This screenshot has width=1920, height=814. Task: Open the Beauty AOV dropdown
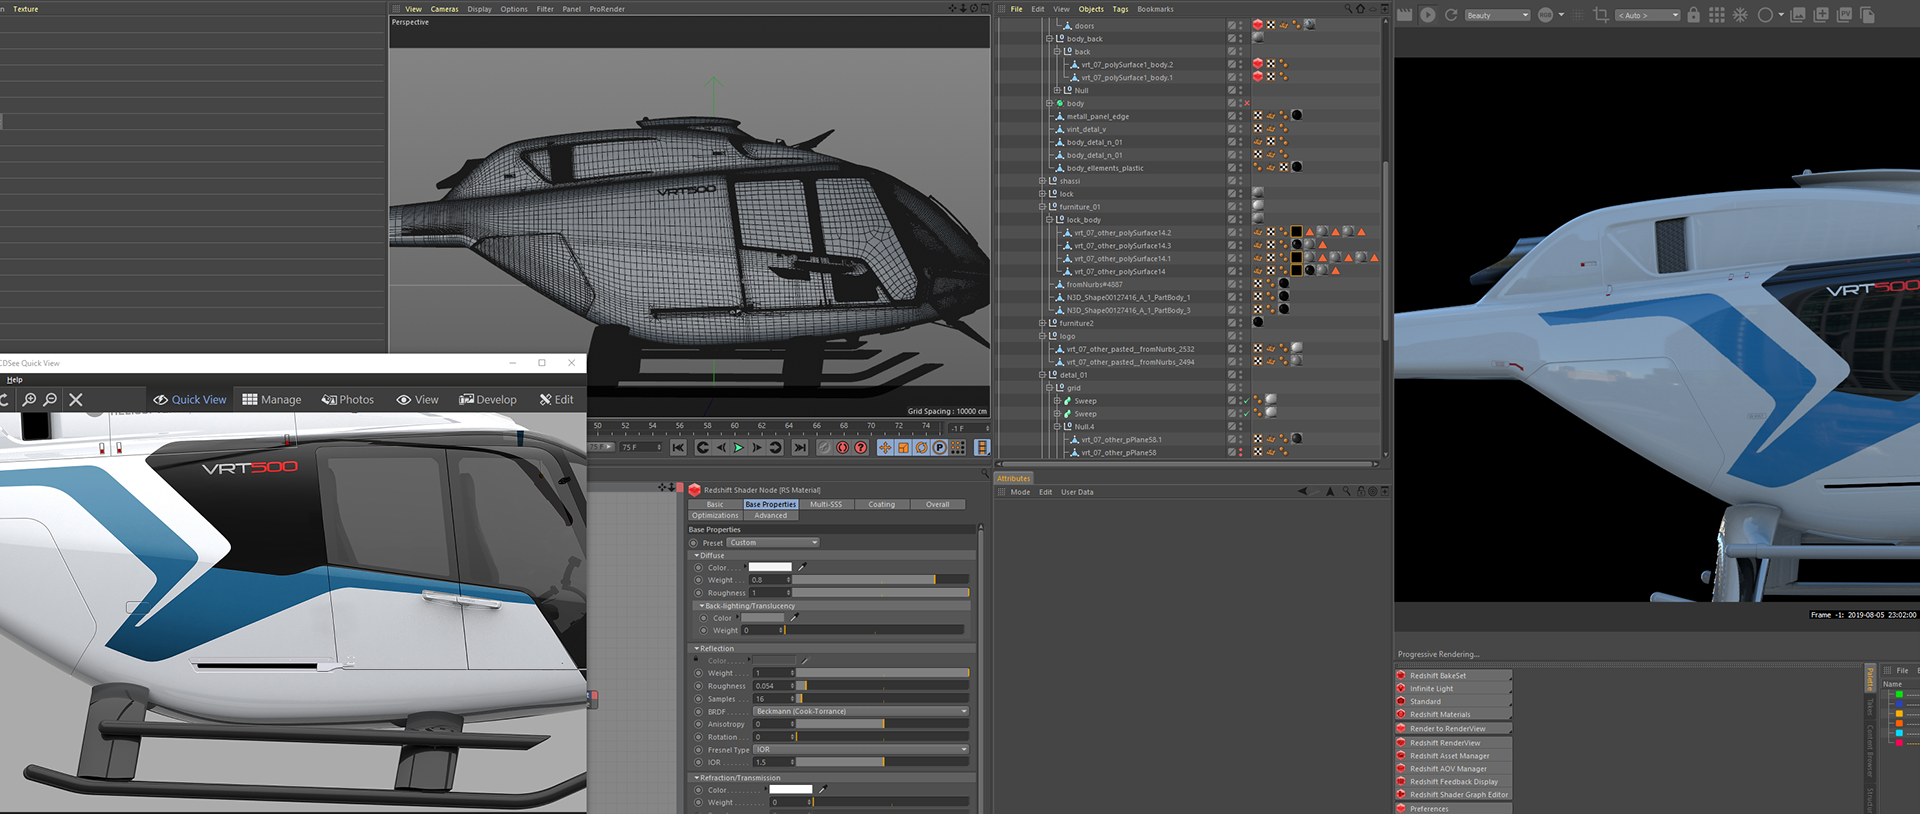(1497, 15)
